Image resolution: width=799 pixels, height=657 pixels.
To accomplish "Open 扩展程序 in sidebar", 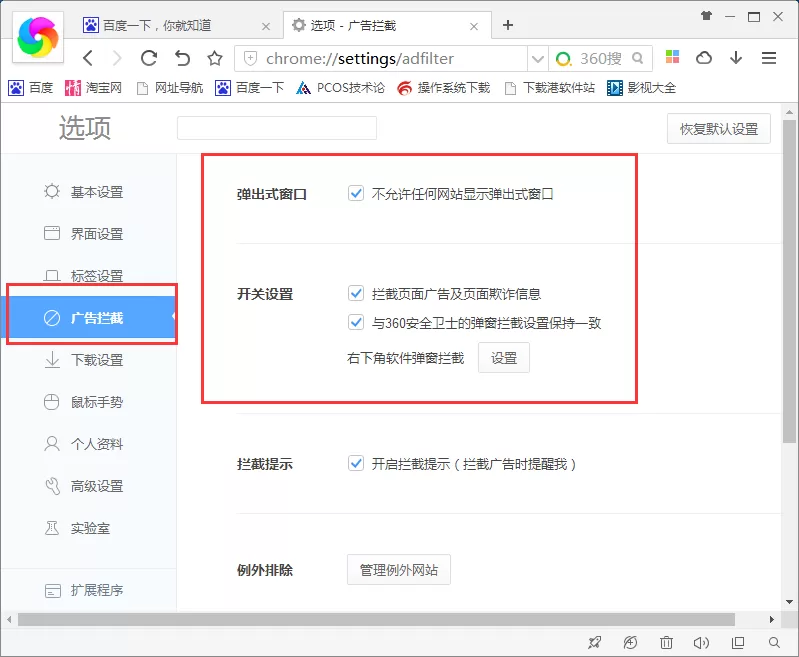I will click(89, 590).
